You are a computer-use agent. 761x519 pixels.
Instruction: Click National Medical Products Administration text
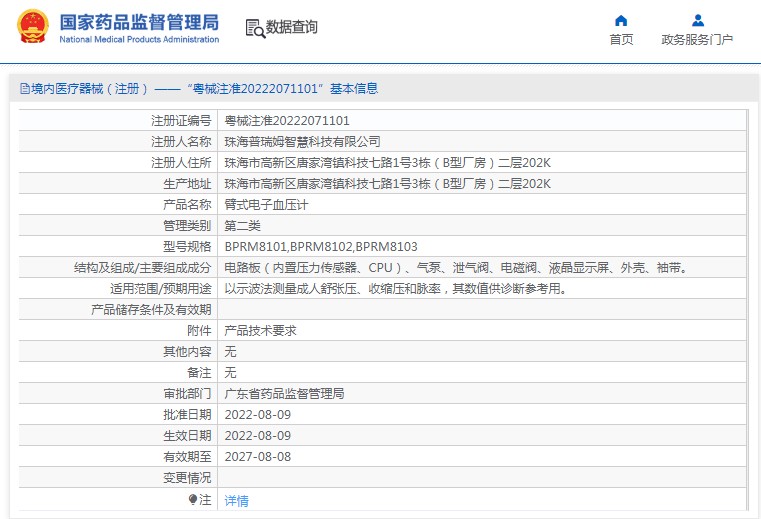click(139, 39)
